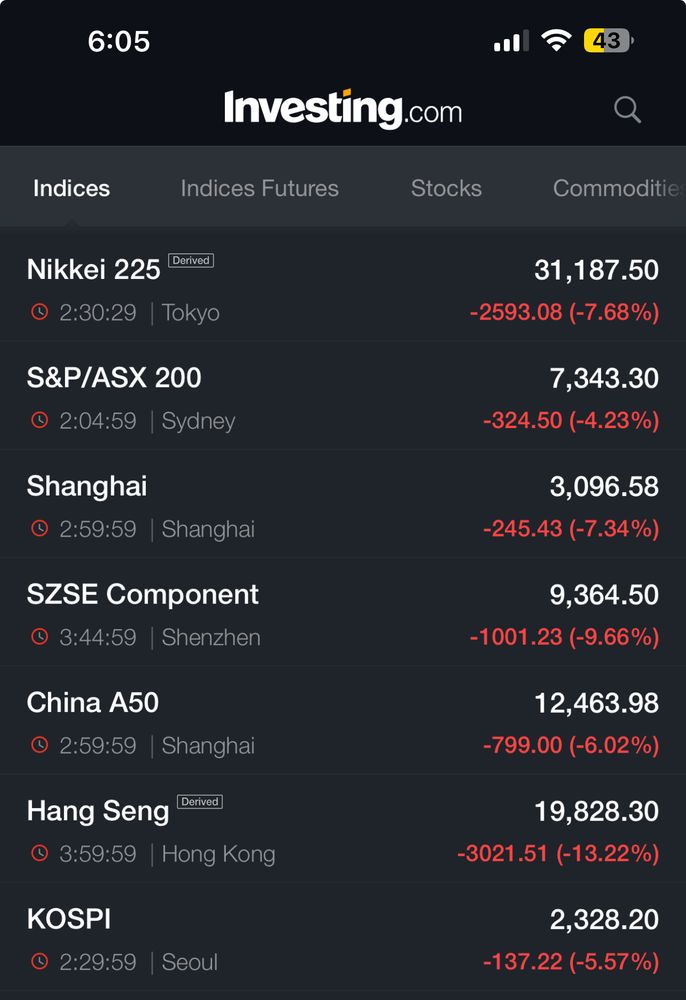Open the Investing.com logo home link
This screenshot has width=686, height=1000.
343,109
